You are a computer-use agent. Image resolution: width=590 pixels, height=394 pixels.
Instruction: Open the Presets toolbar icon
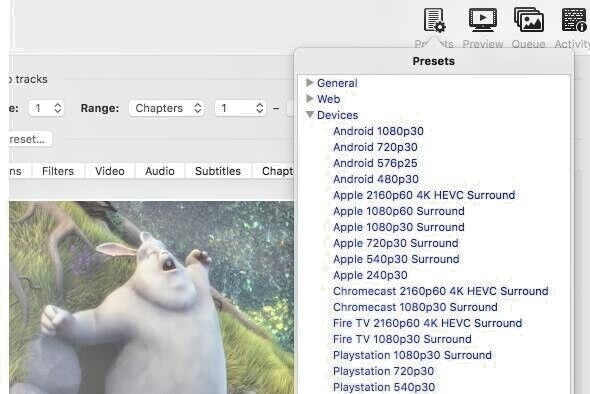click(x=435, y=21)
